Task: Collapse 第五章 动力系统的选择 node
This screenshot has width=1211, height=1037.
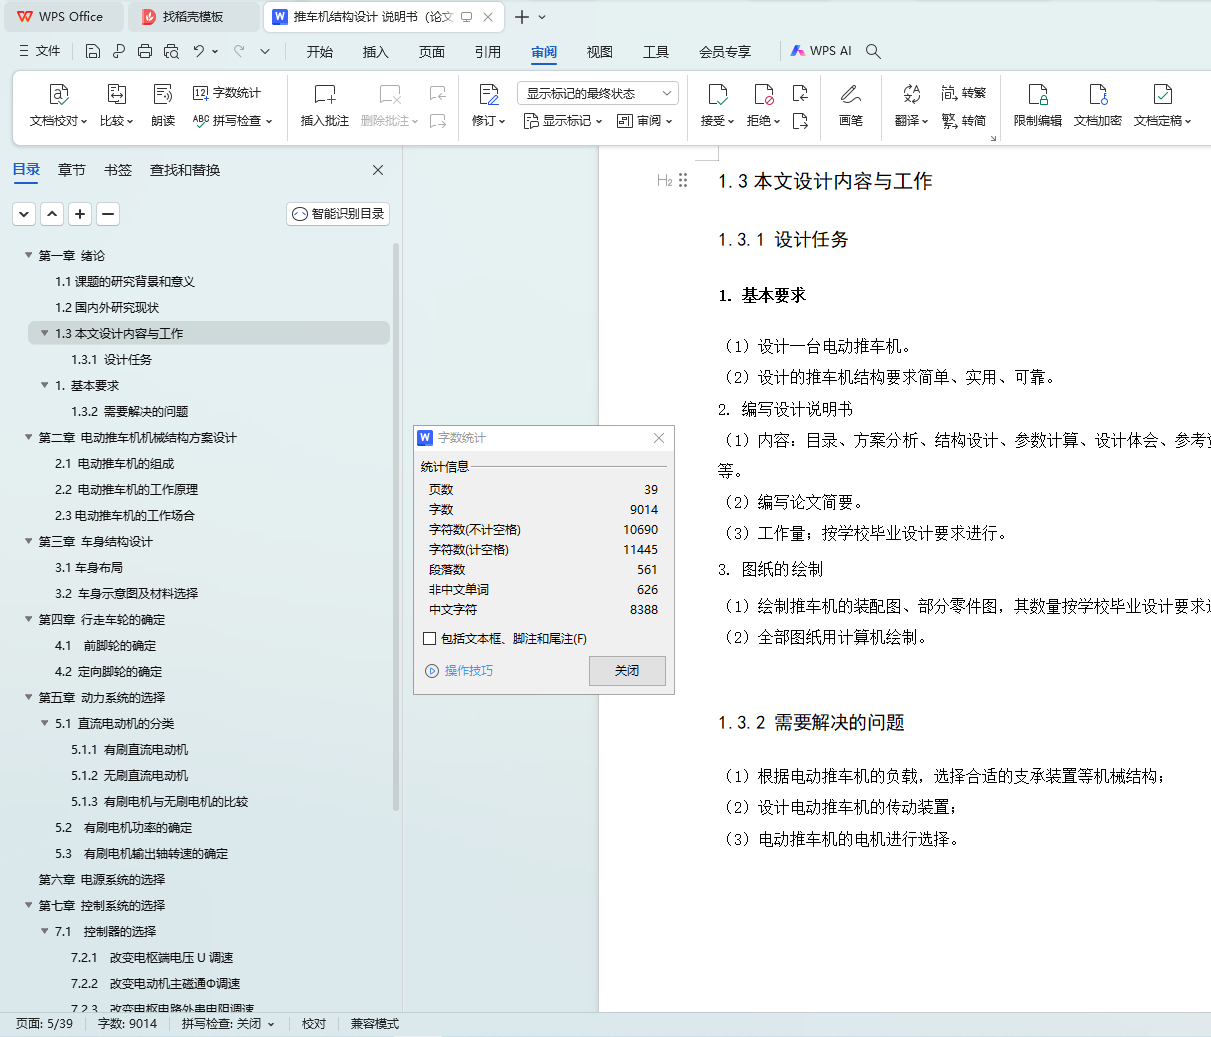Action: 28,697
